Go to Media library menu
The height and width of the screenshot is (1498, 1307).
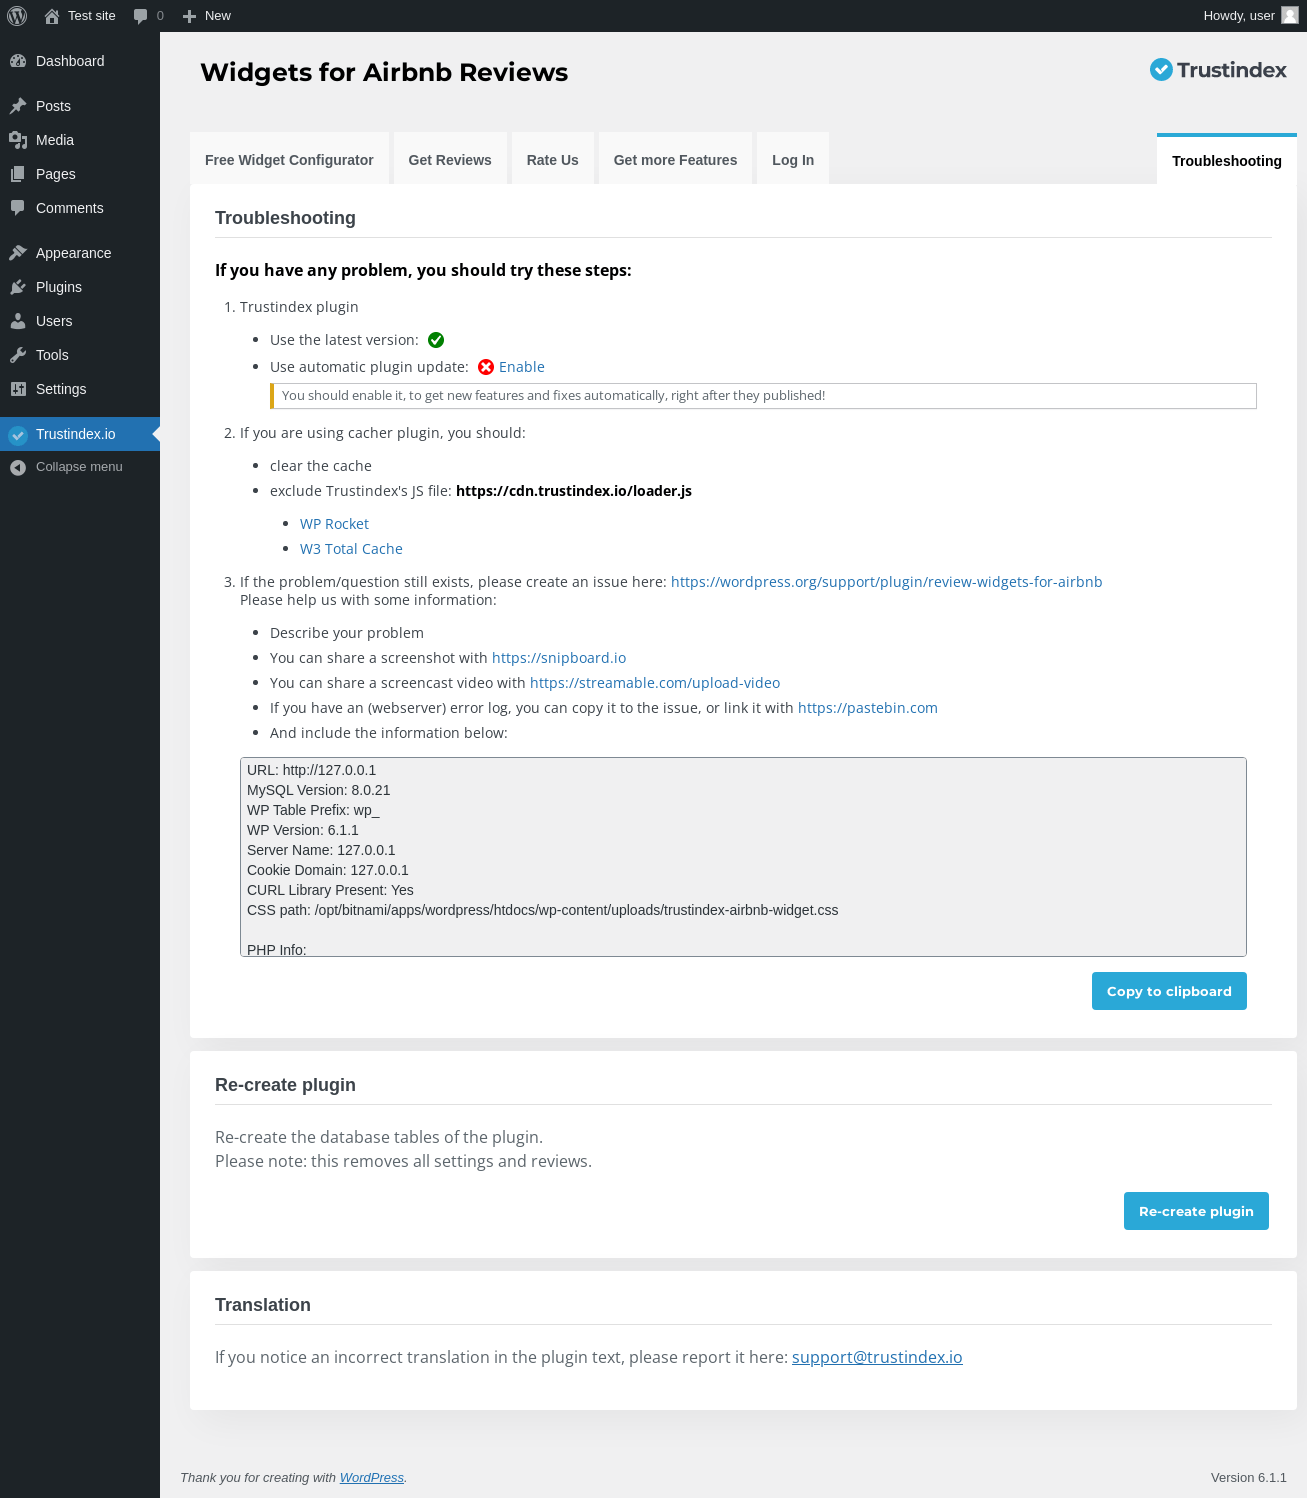80,140
